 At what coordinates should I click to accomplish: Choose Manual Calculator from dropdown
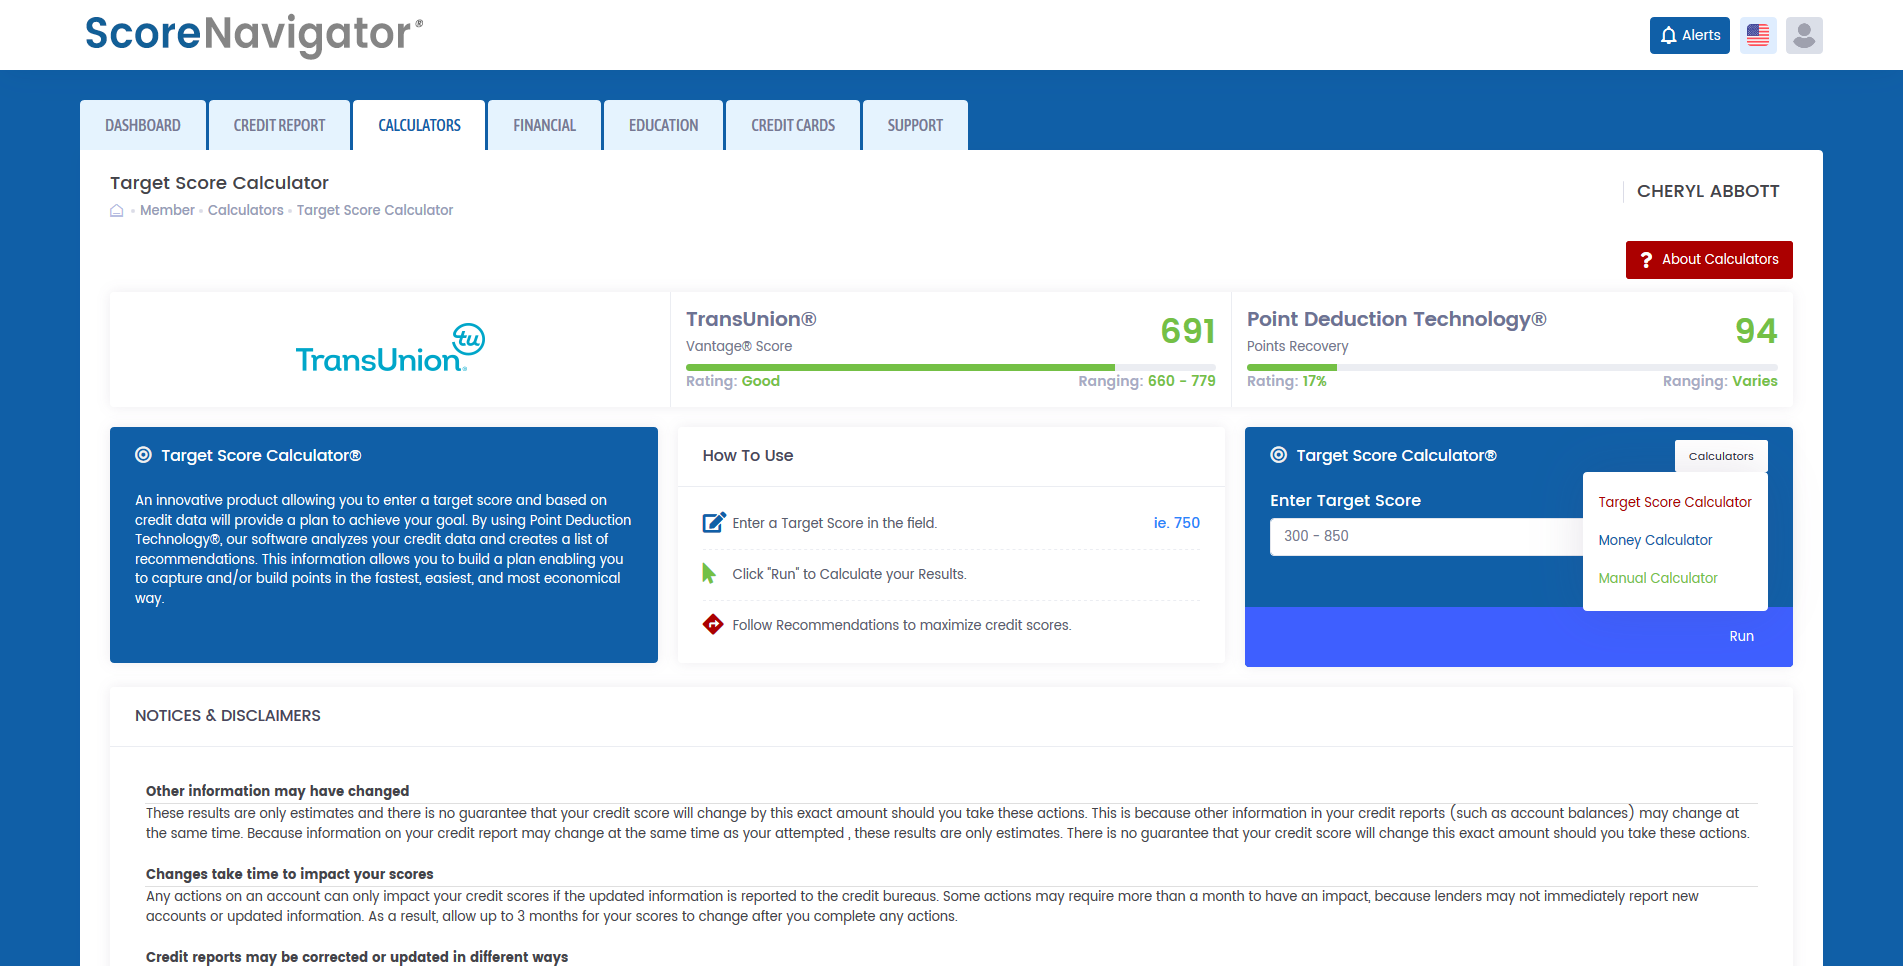1658,578
